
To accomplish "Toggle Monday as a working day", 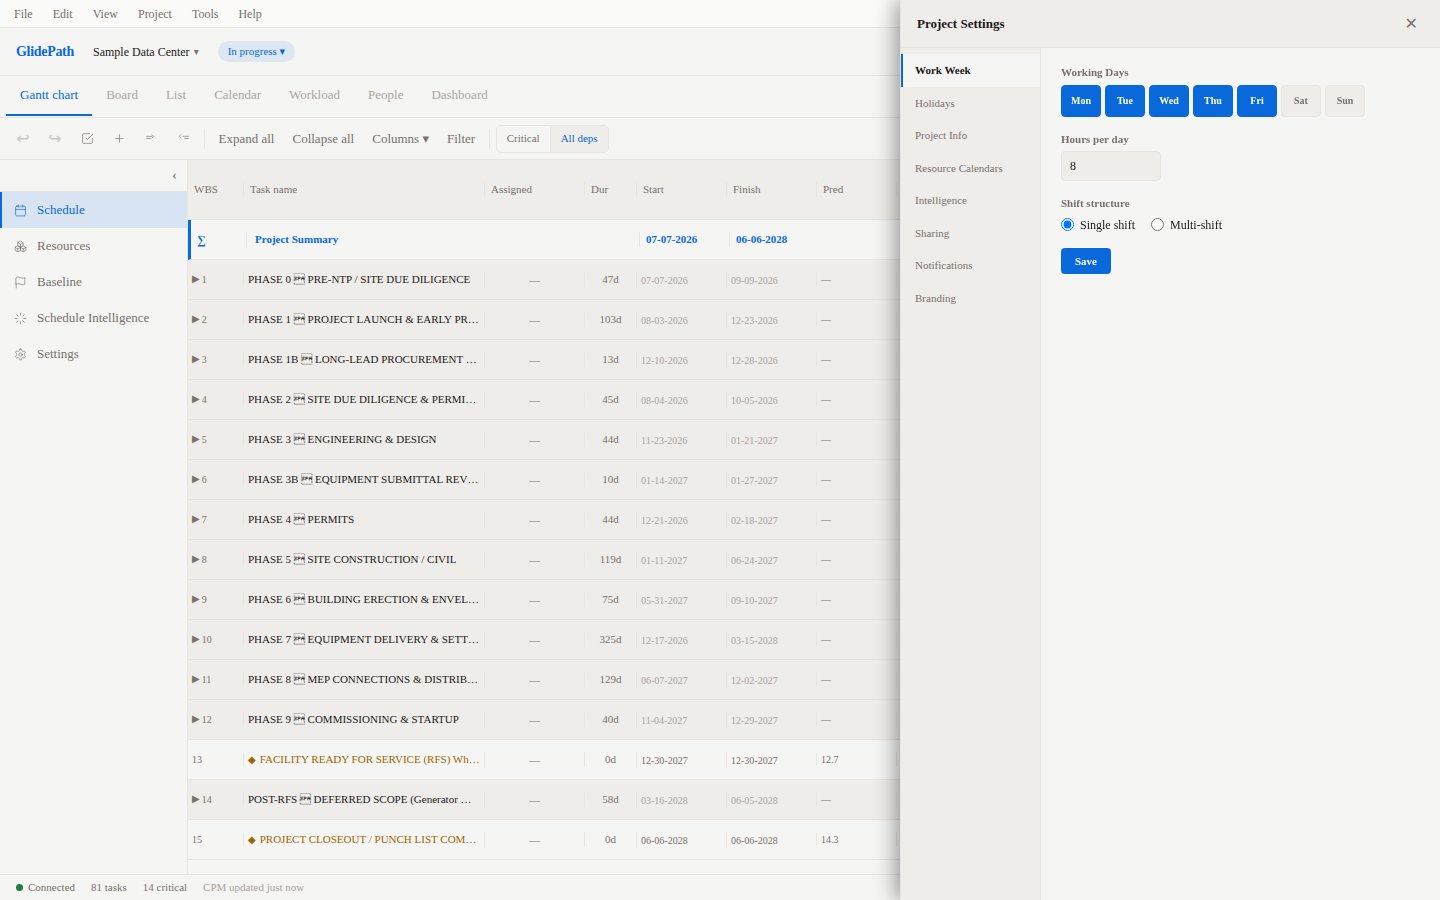I will click(1081, 101).
